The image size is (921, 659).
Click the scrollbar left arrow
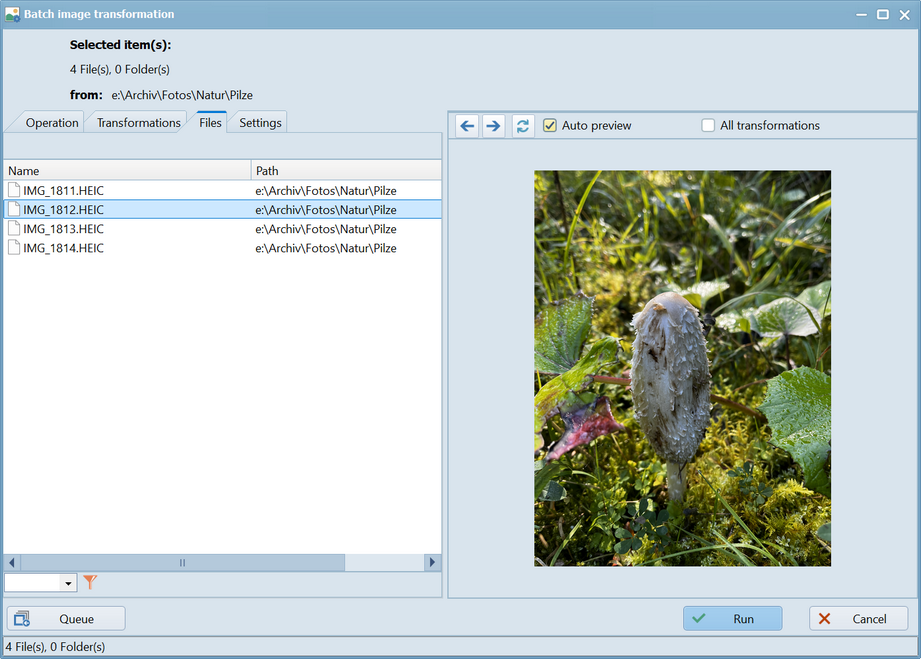pyautogui.click(x=12, y=563)
